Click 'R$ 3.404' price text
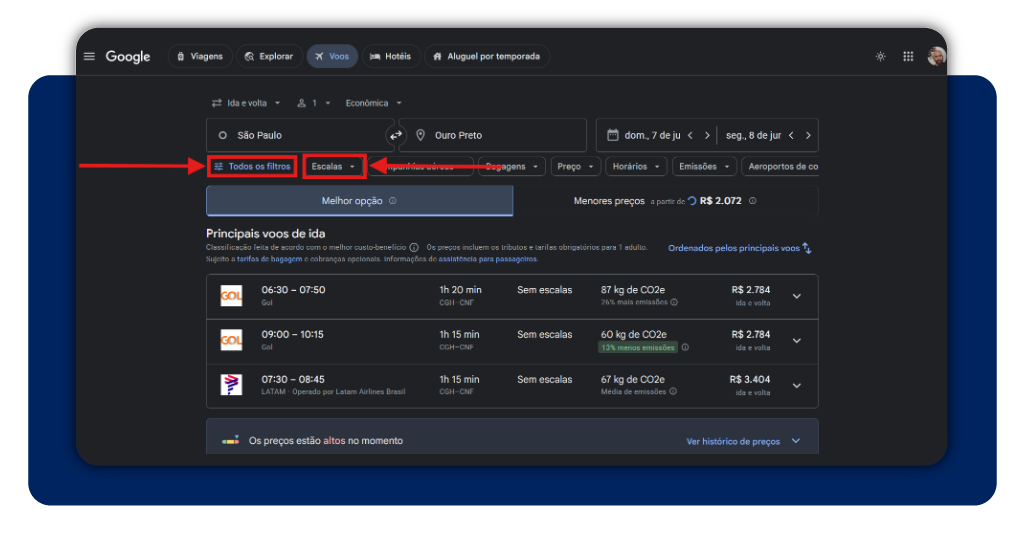The height and width of the screenshot is (536, 1024). pyautogui.click(x=750, y=379)
